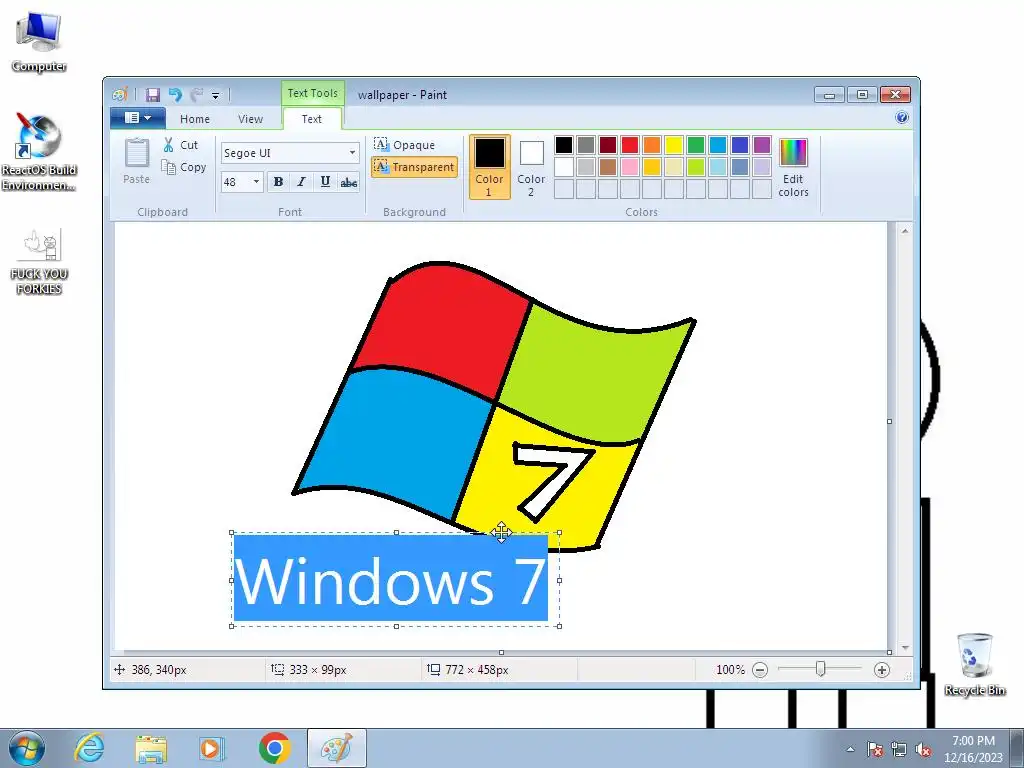Screen dimensions: 1024x768
Task: Click the Paste clipboard button
Action: (x=136, y=161)
